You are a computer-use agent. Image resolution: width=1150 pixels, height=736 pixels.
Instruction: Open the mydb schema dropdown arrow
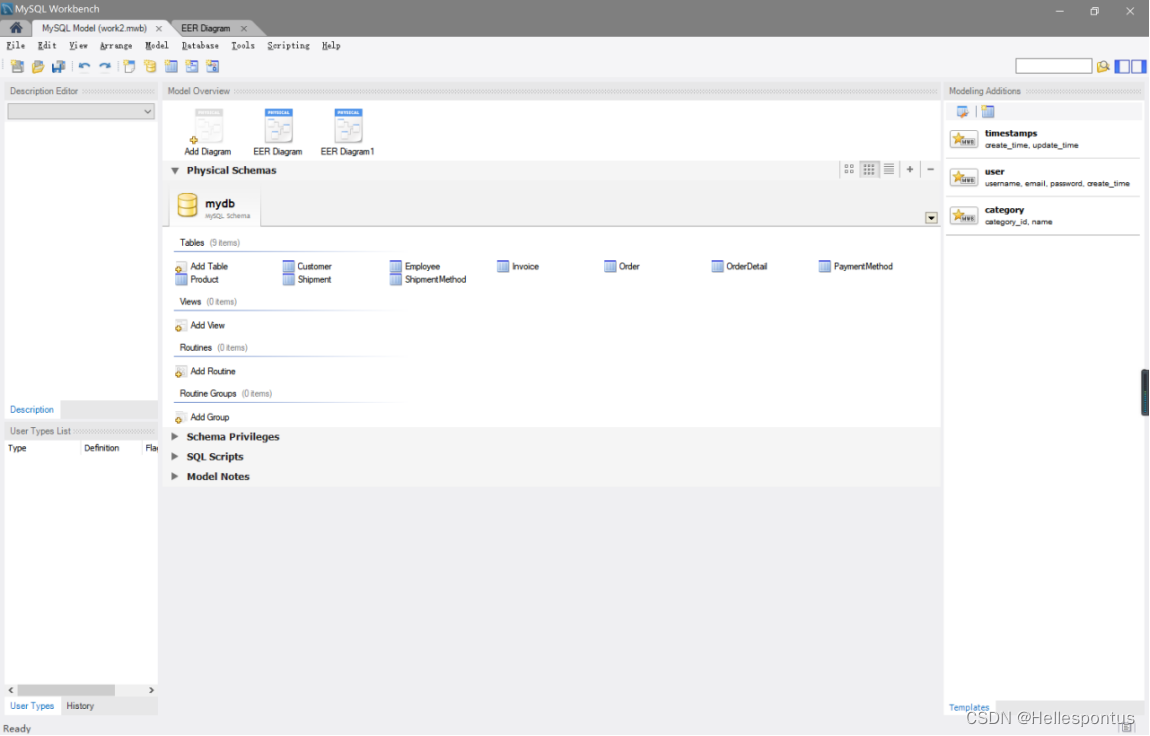pos(931,218)
